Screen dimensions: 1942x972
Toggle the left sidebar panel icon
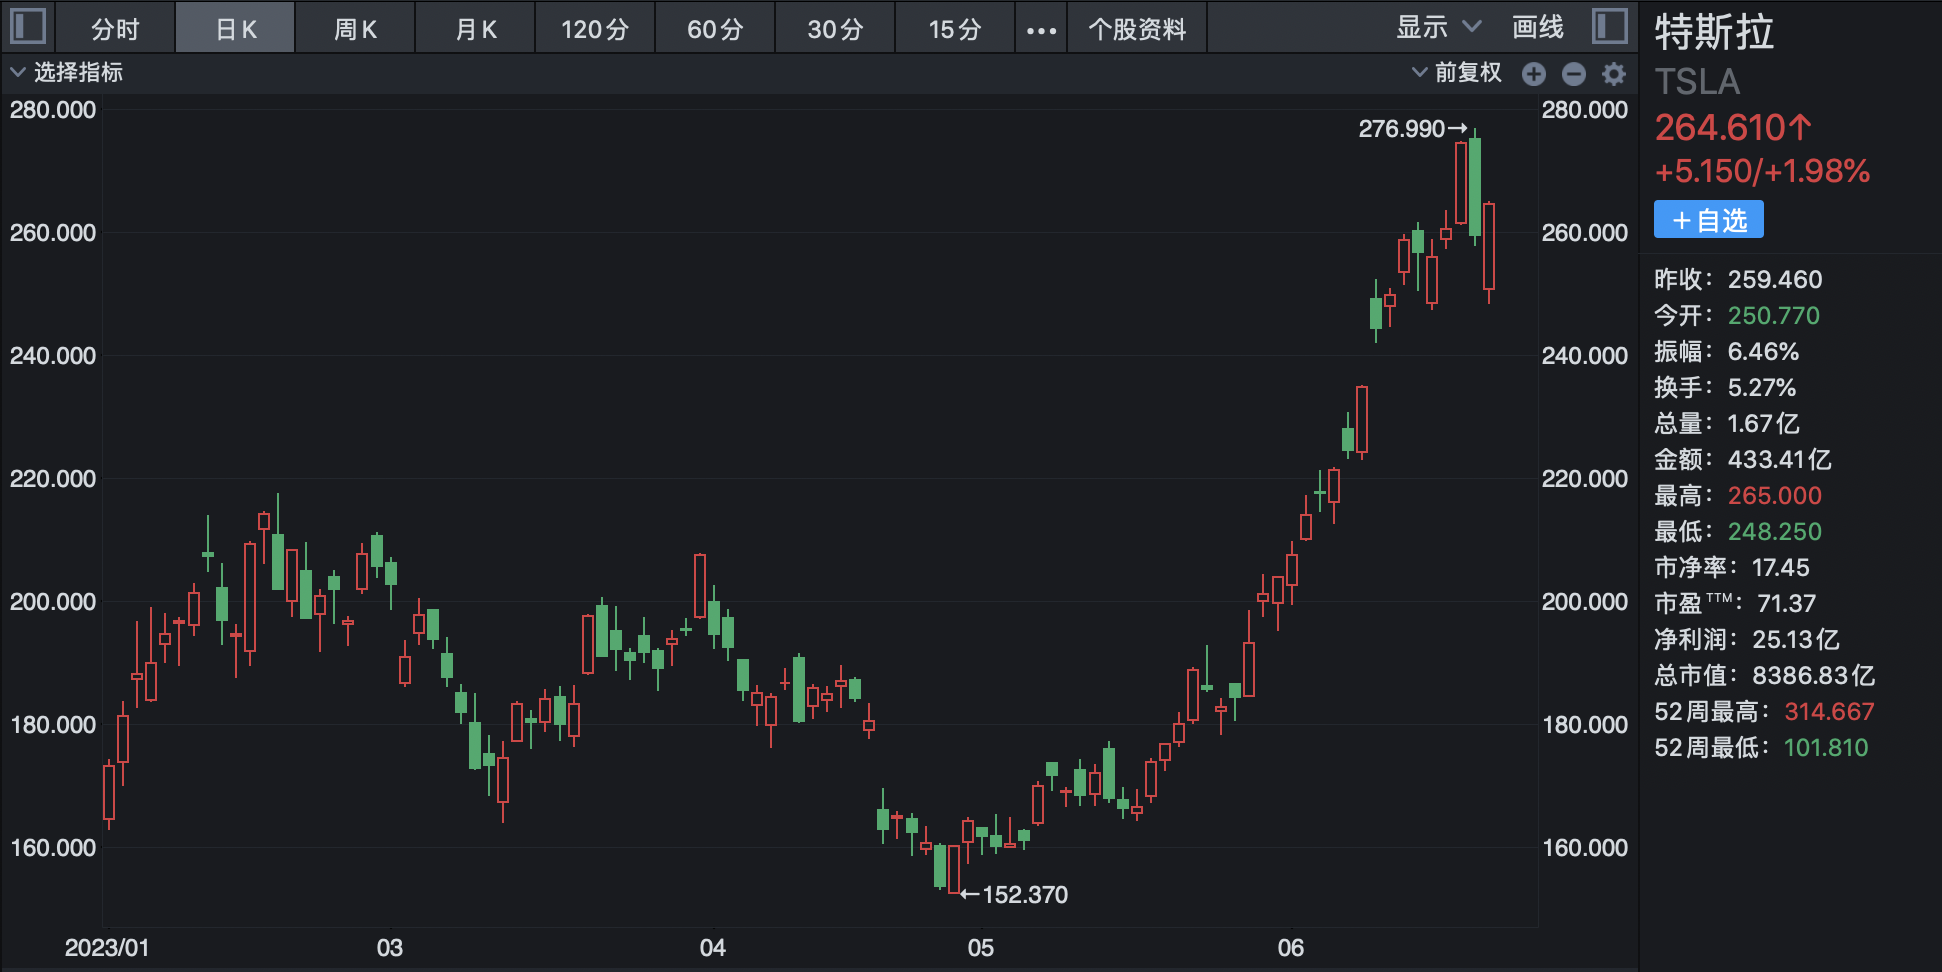[28, 27]
